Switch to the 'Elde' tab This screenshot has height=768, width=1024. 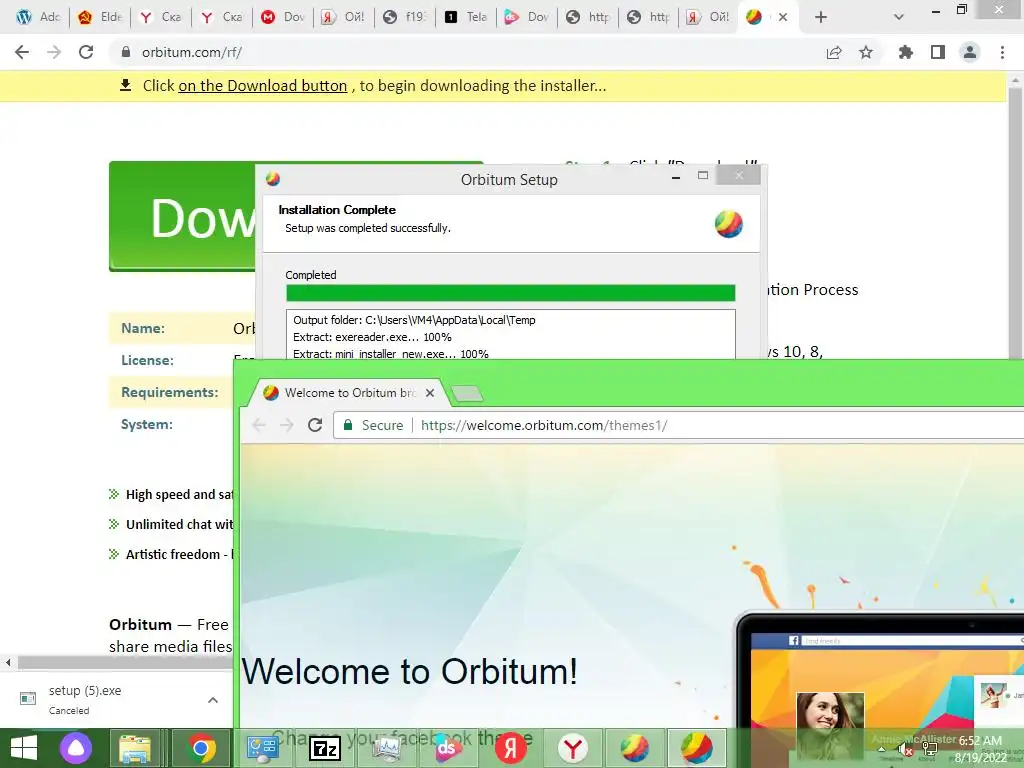[x=99, y=17]
